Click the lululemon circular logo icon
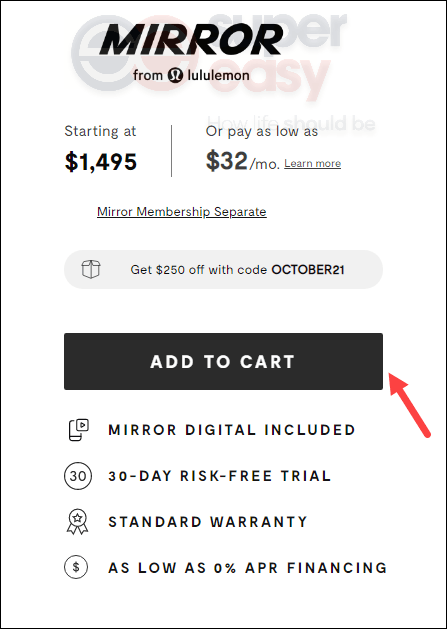Viewport: 447px width, 629px height. click(x=175, y=75)
